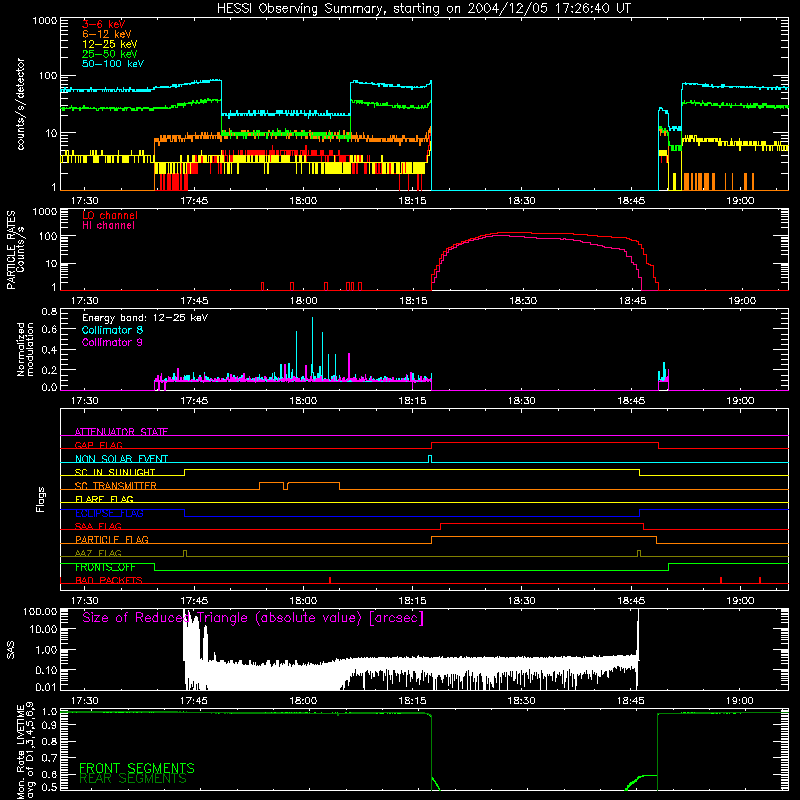Click the tallest Collimator 8 modulation spike

pos(312,347)
